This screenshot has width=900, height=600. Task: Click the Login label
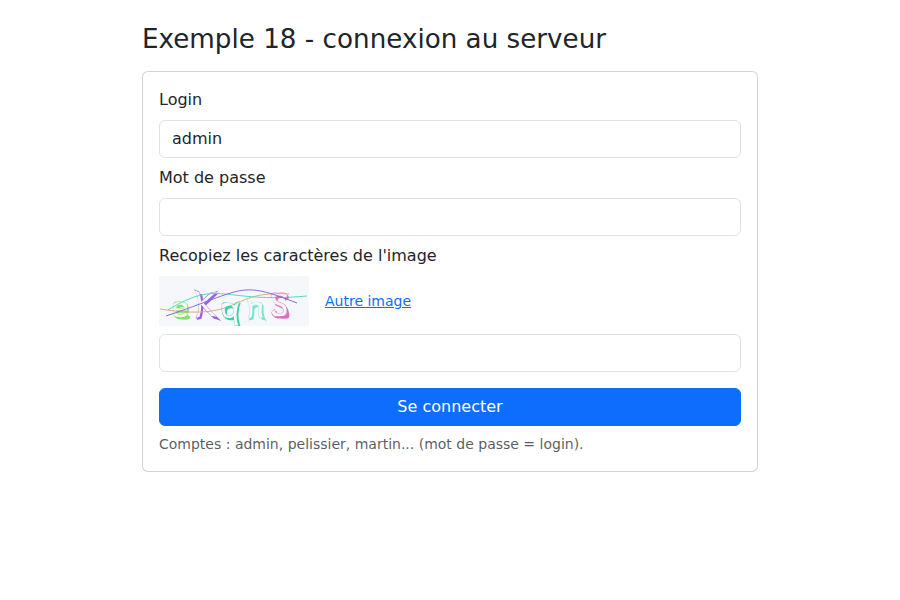tap(180, 99)
